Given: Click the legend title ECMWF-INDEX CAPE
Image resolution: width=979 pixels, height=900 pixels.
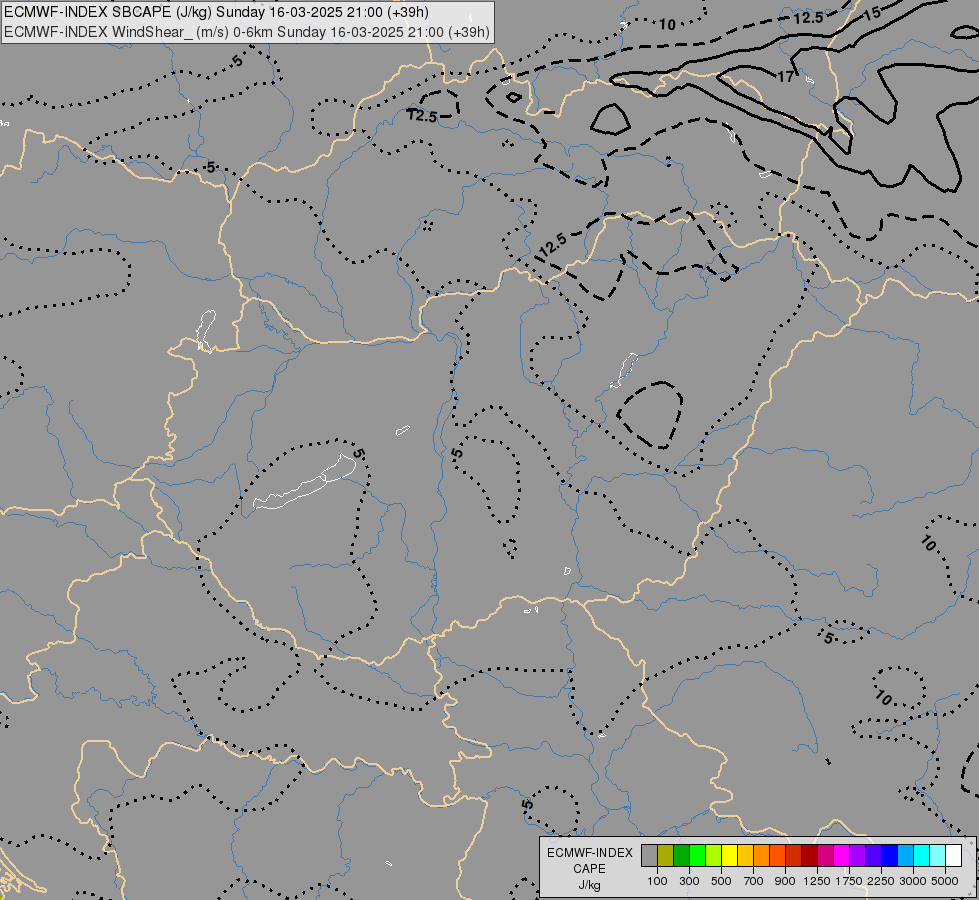Looking at the screenshot, I should 589,861.
